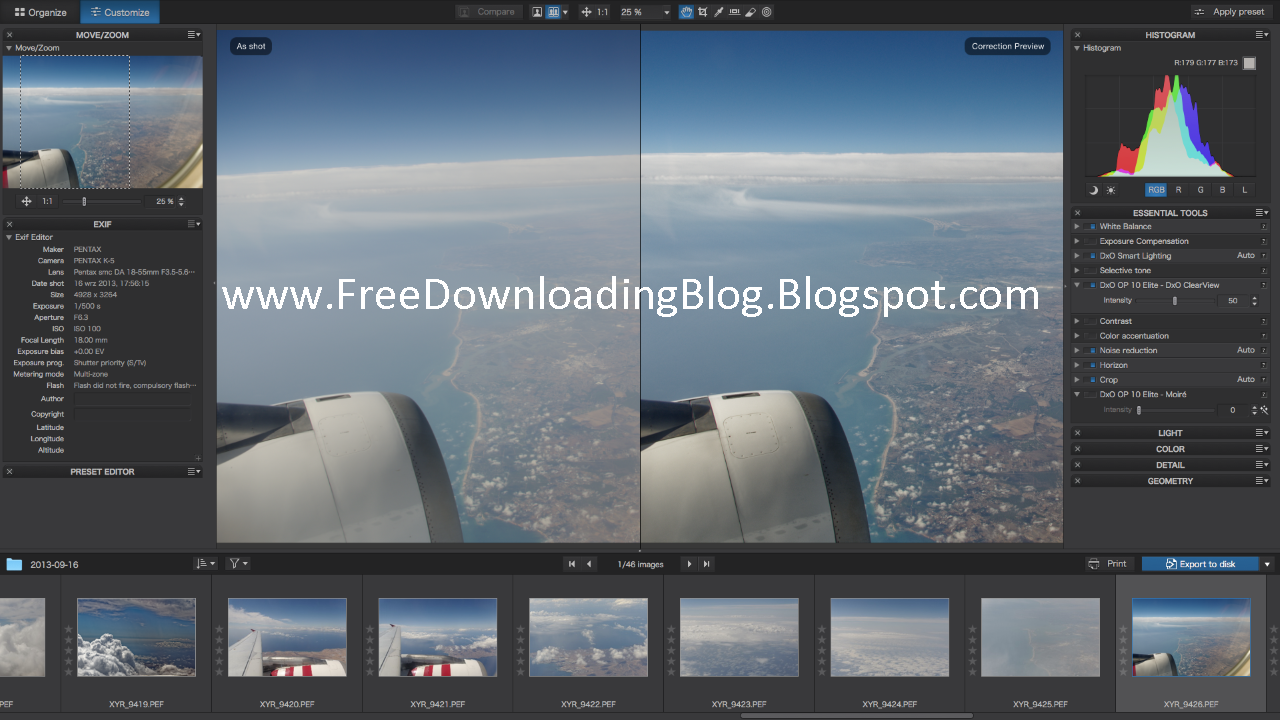Go to first image in filmstrip
Image resolution: width=1280 pixels, height=720 pixels.
[572, 564]
